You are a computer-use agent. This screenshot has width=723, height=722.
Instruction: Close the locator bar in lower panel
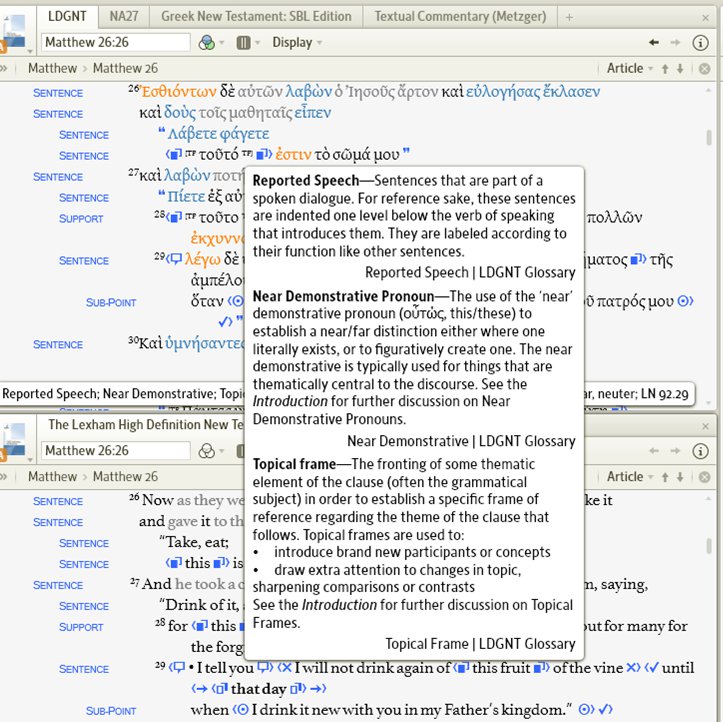pyautogui.click(x=704, y=477)
